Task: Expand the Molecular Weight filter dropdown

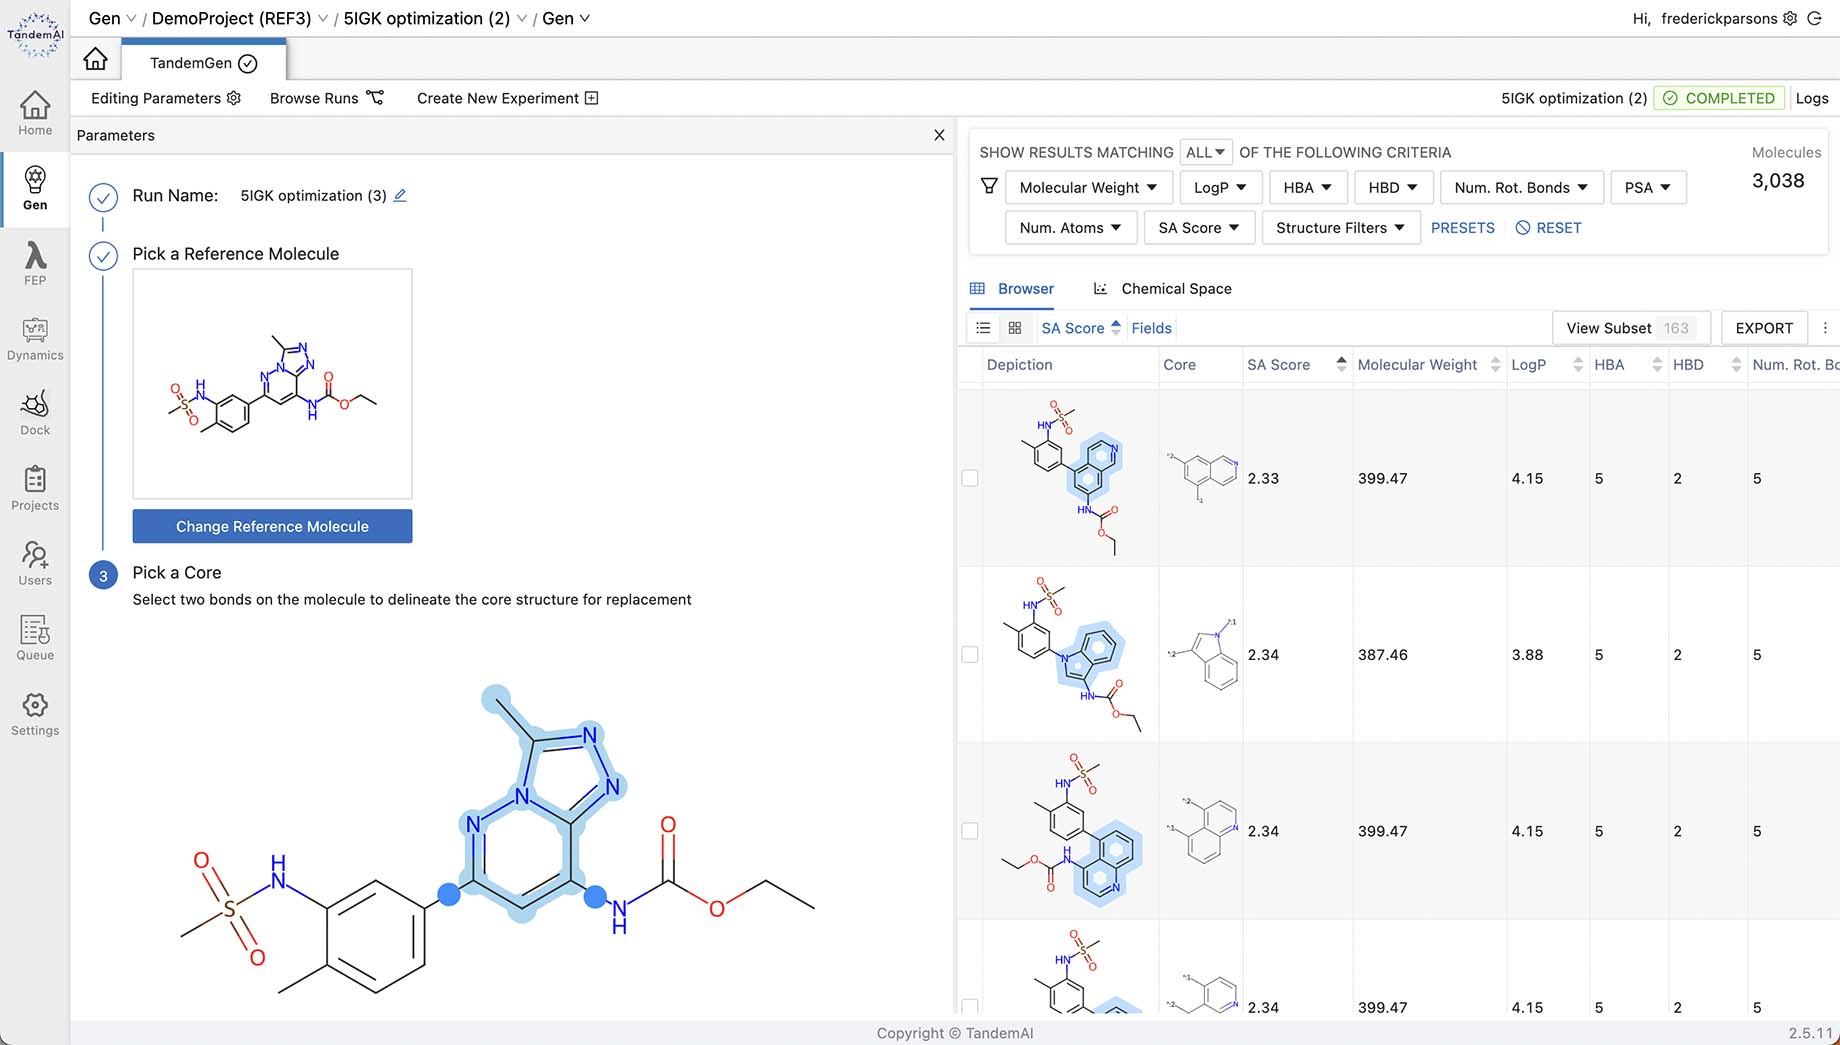Action: coord(1088,188)
